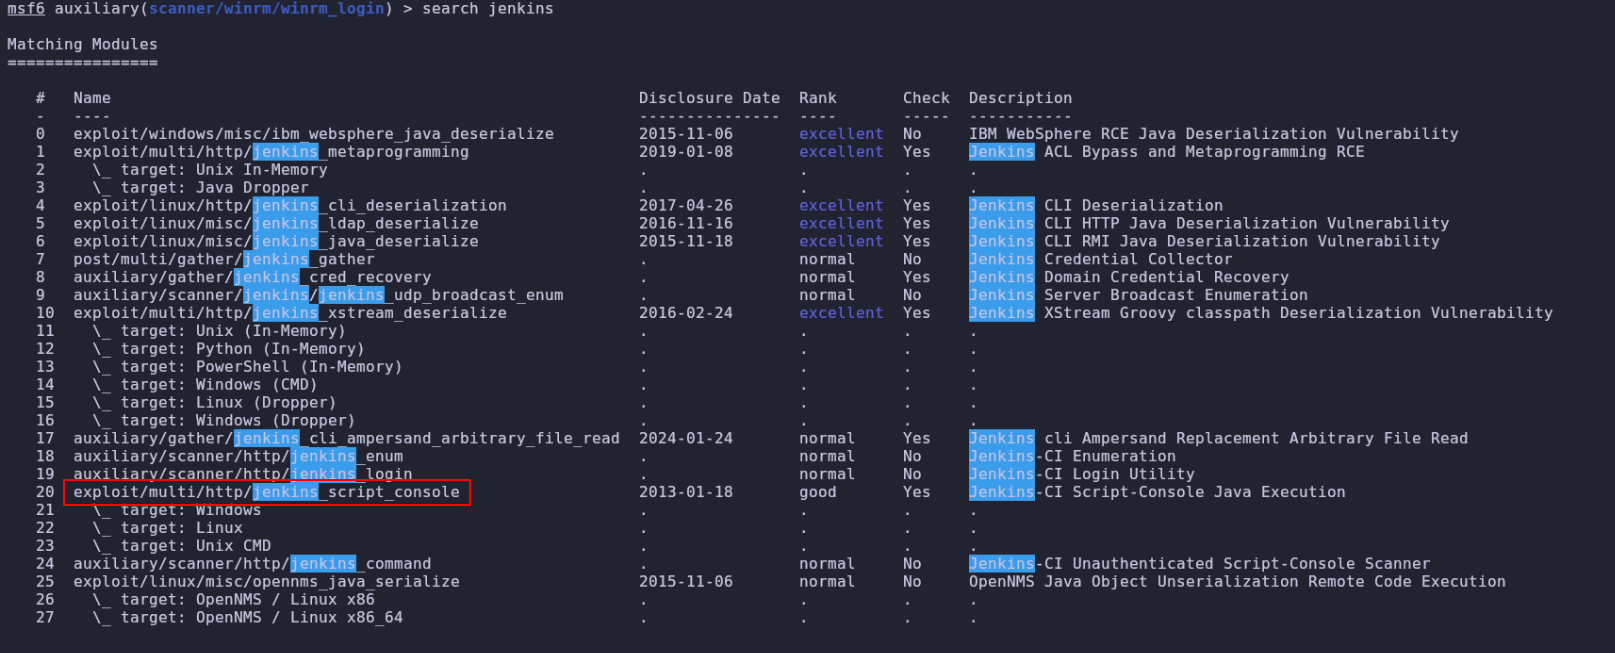Click "Jenkins cli Ampersand Replacement Arbitrary File Read"
The width and height of the screenshot is (1615, 653).
pos(1218,439)
